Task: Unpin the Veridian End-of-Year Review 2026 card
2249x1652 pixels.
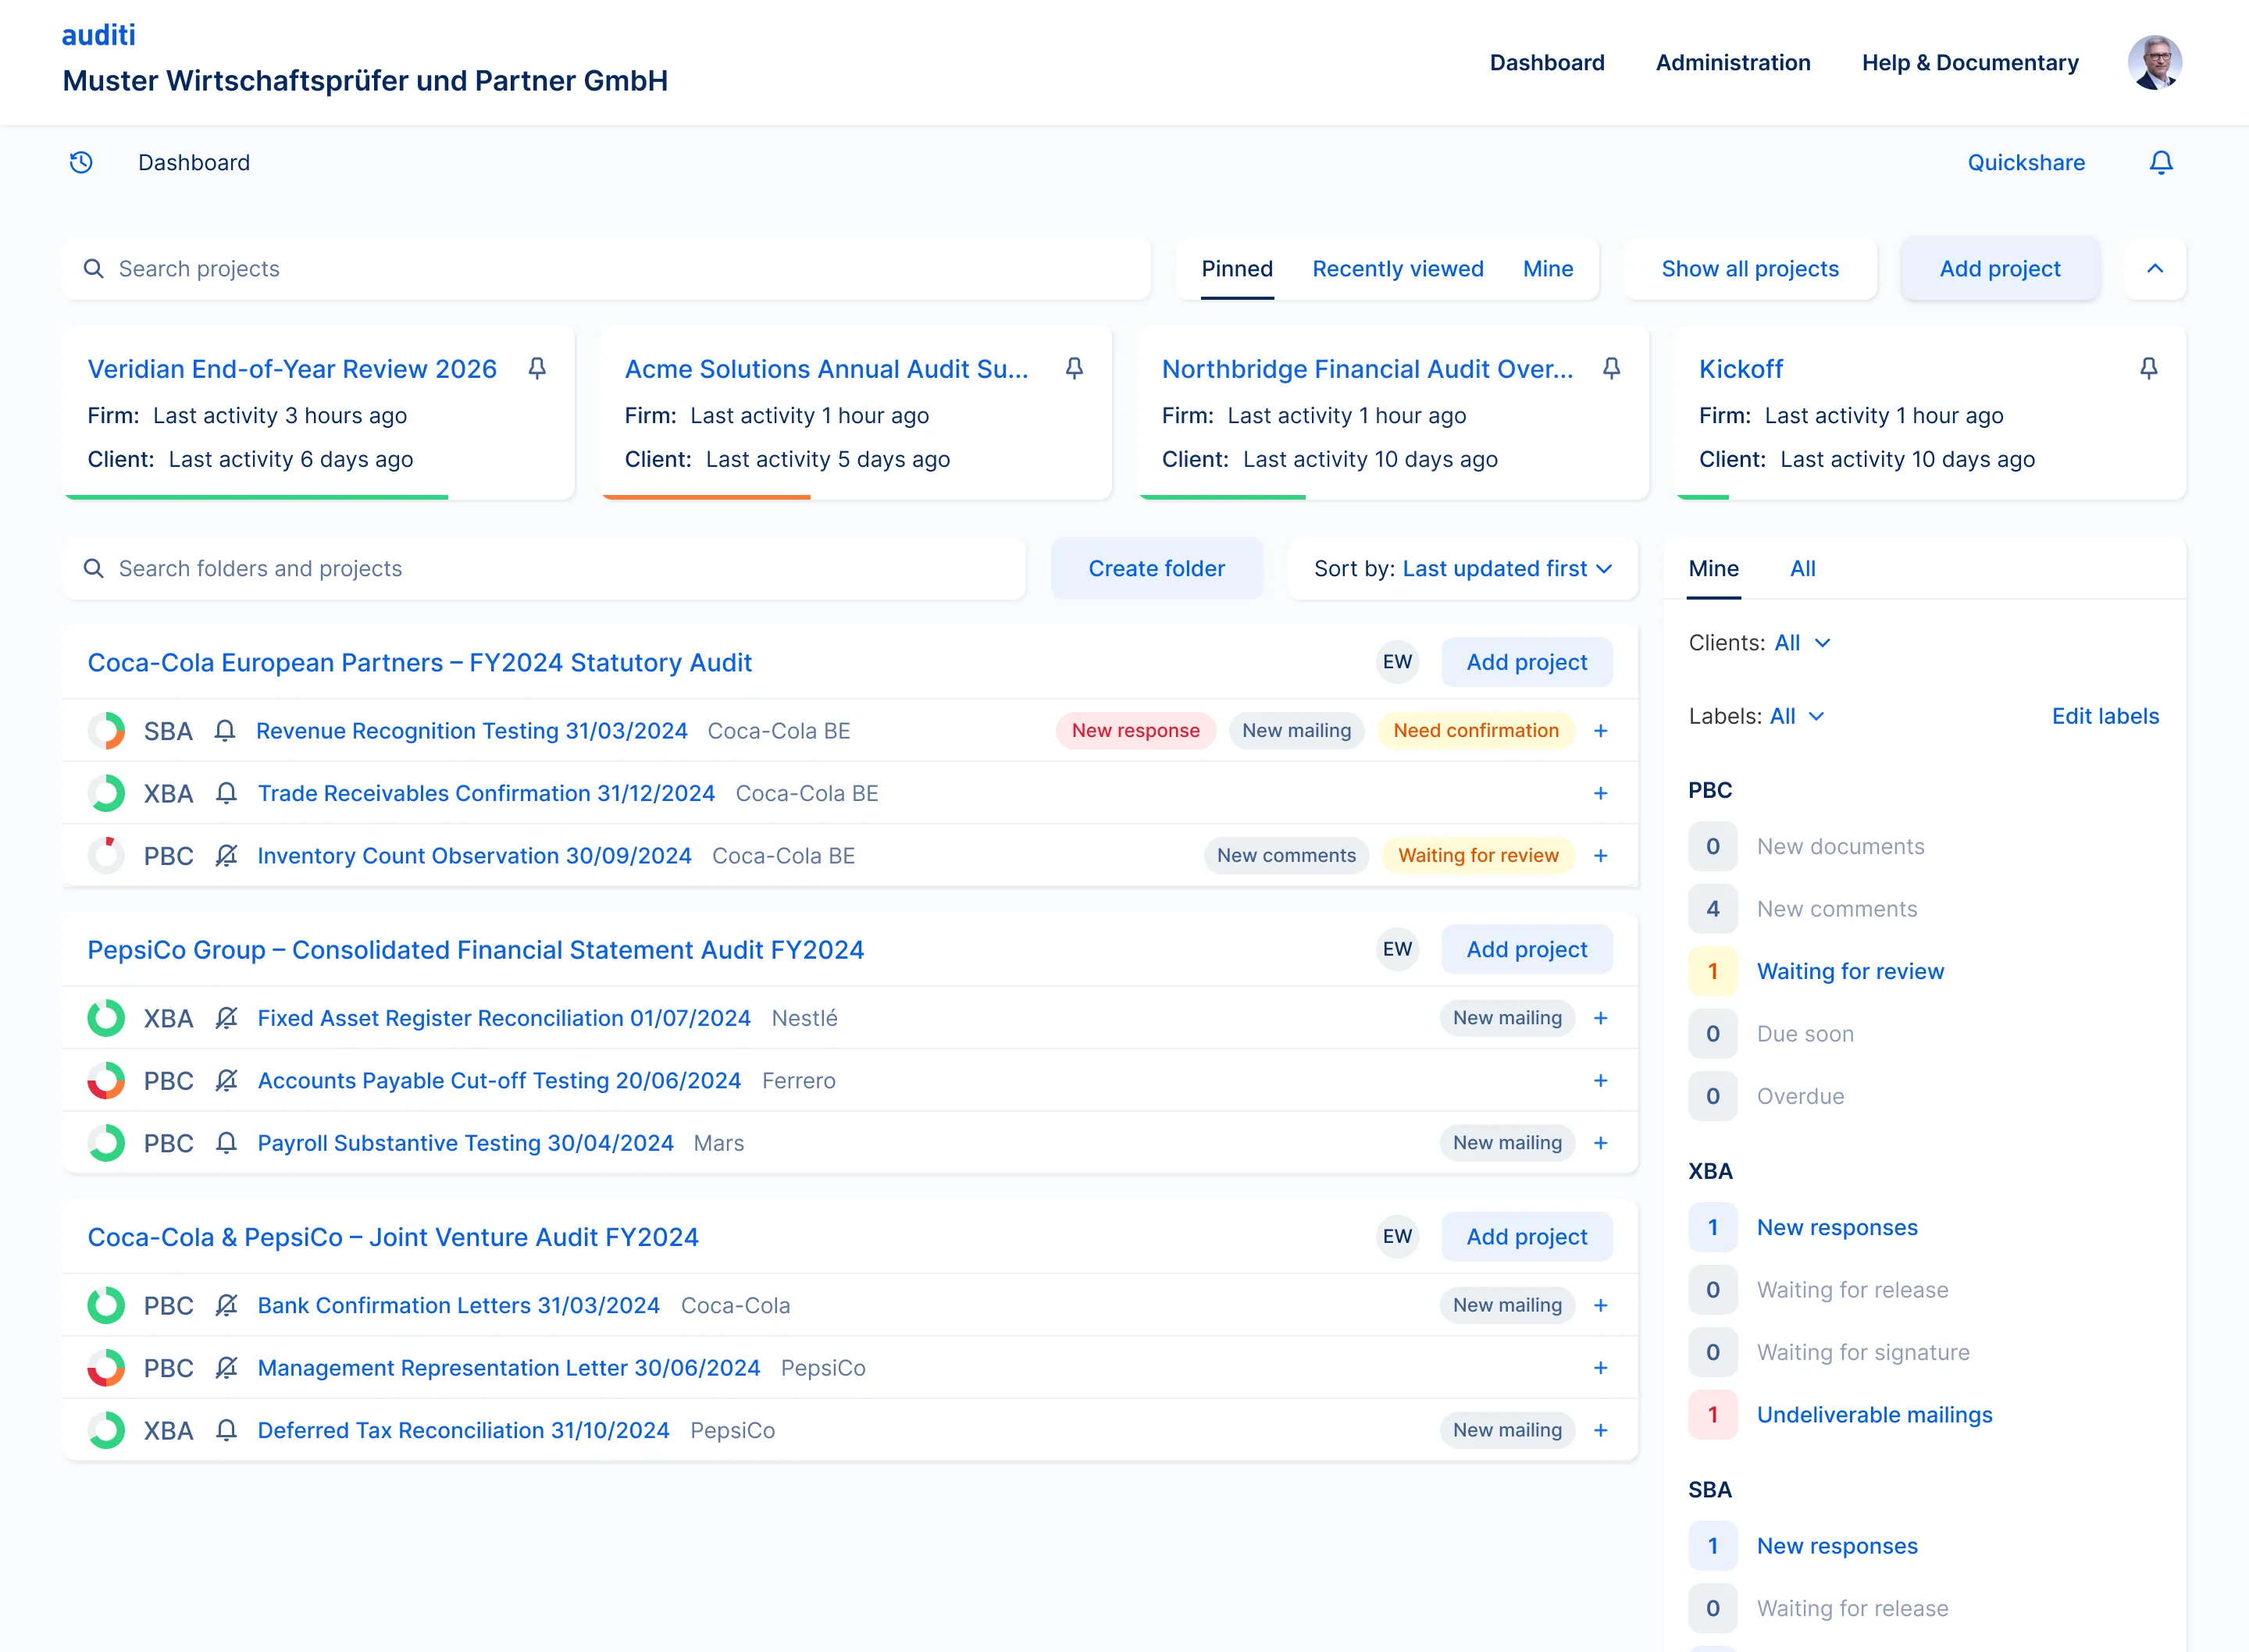Action: 537,368
